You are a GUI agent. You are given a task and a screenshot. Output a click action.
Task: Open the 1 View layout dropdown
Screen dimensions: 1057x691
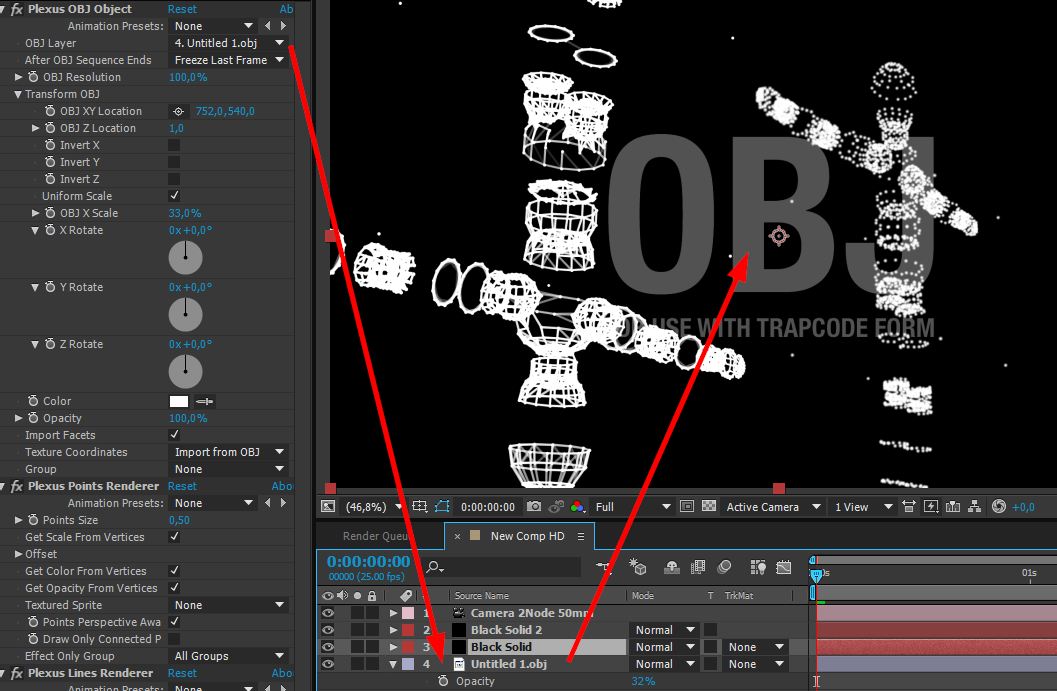[x=864, y=506]
